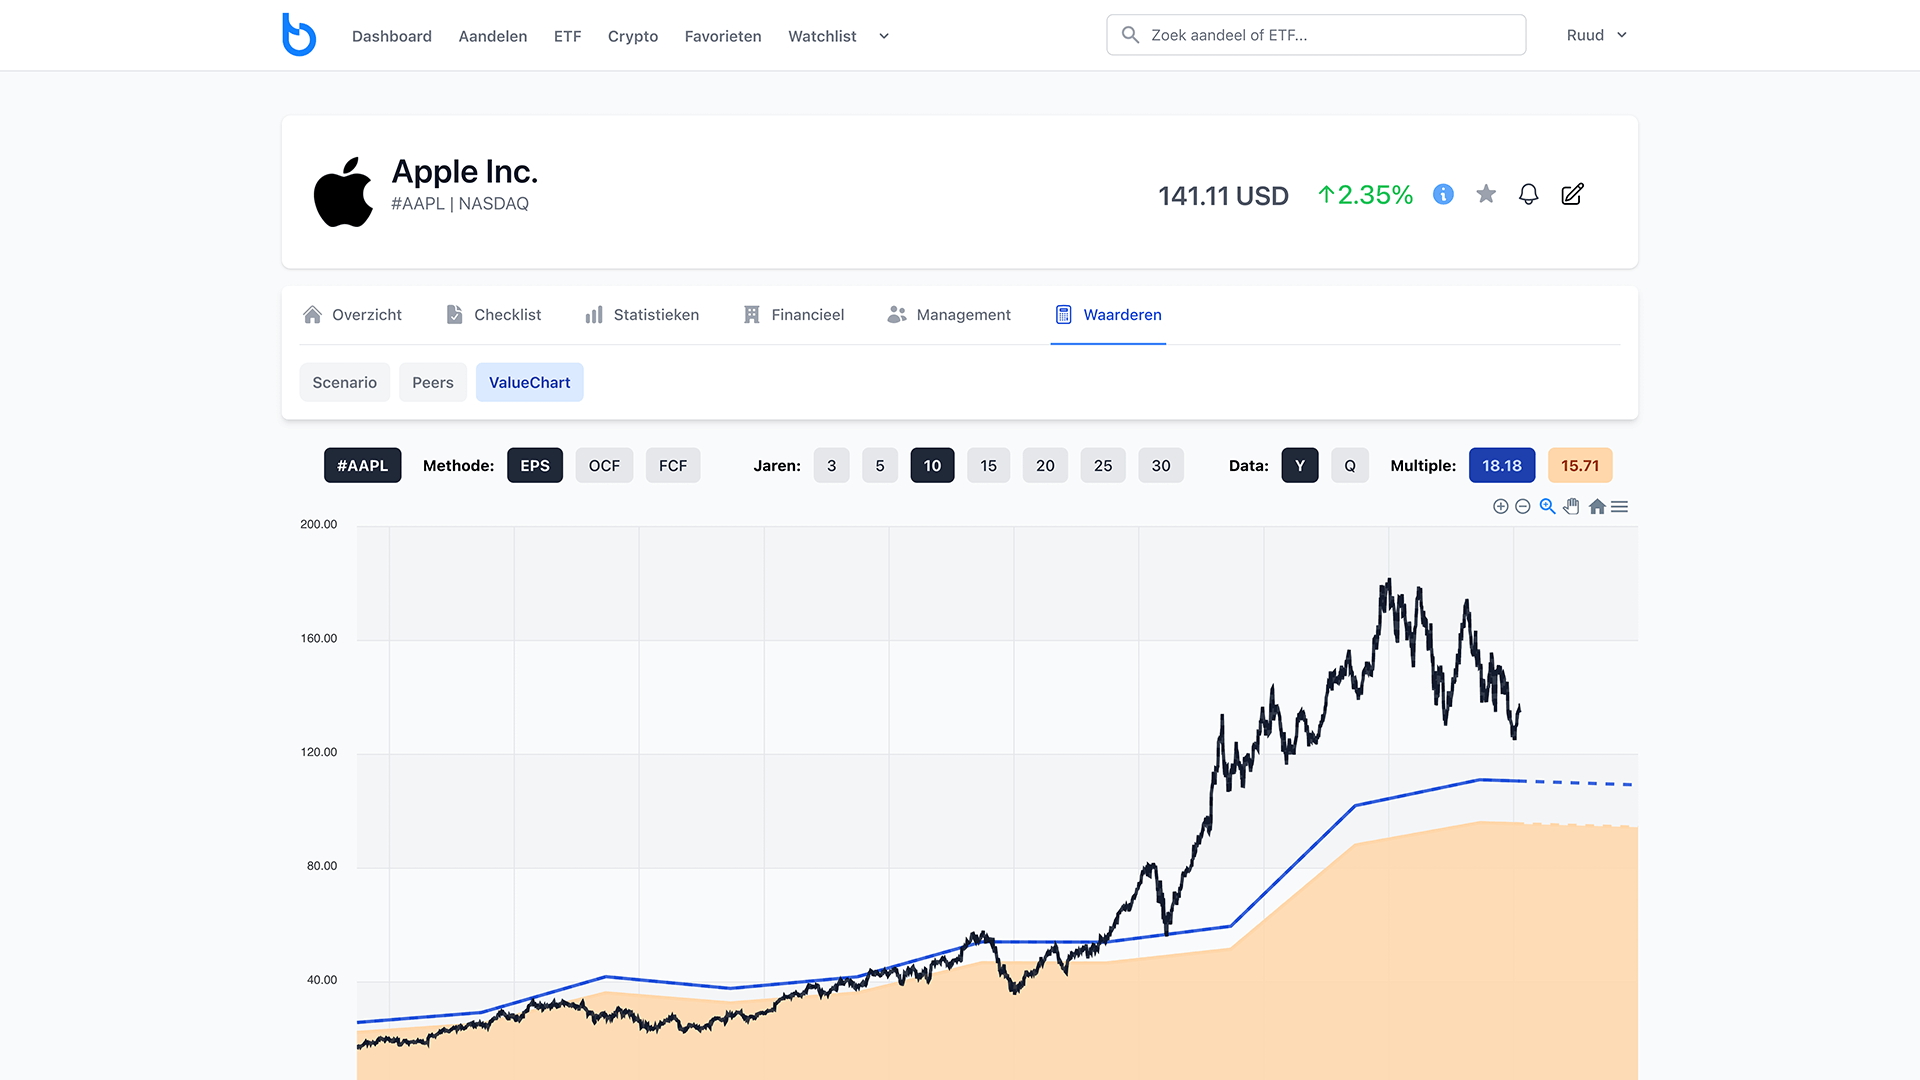Switch to Checklist tab
Viewport: 1920px width, 1080px height.
click(x=494, y=315)
